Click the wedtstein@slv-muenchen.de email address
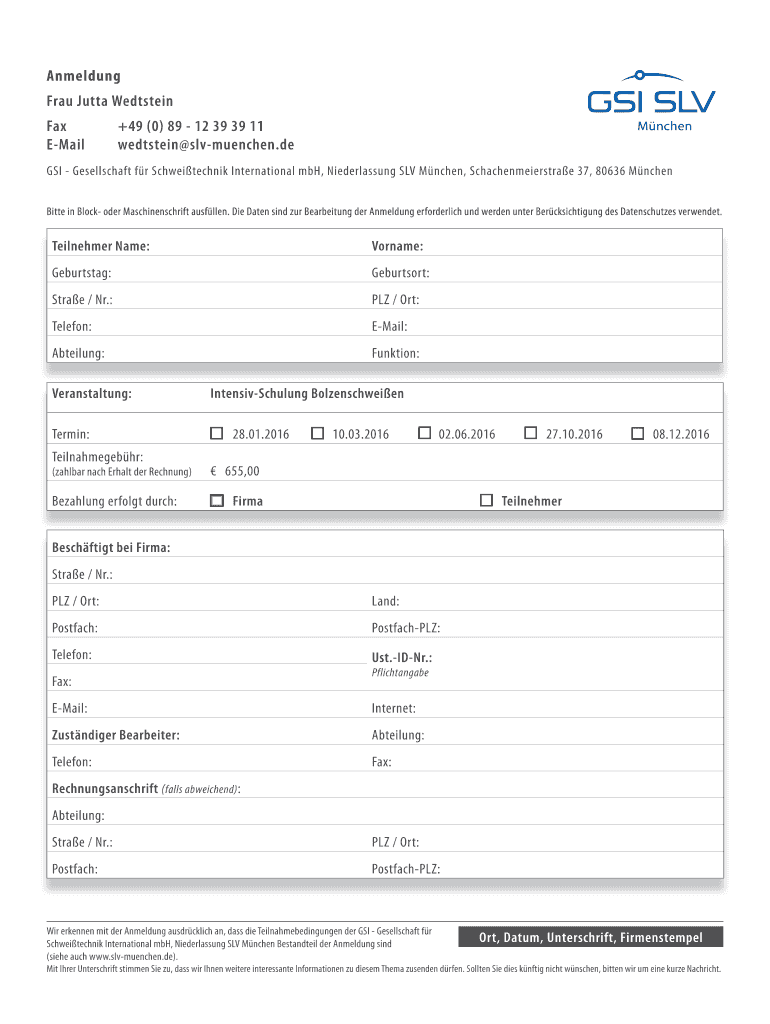The width and height of the screenshot is (770, 1024). pyautogui.click(x=205, y=145)
